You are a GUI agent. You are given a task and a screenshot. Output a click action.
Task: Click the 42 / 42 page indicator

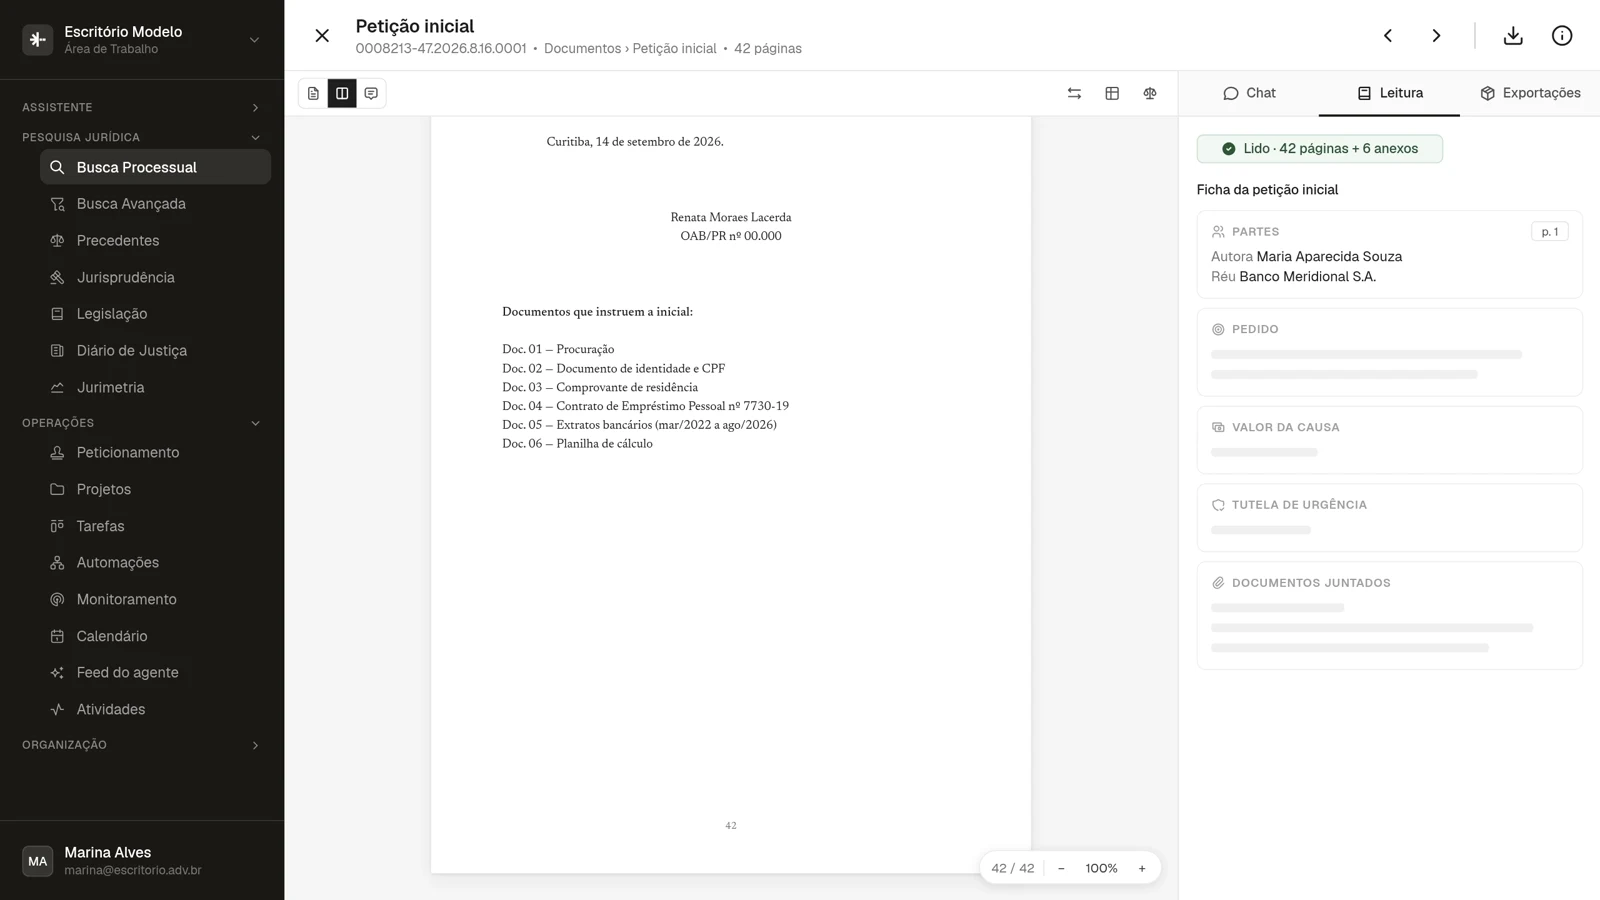1013,868
